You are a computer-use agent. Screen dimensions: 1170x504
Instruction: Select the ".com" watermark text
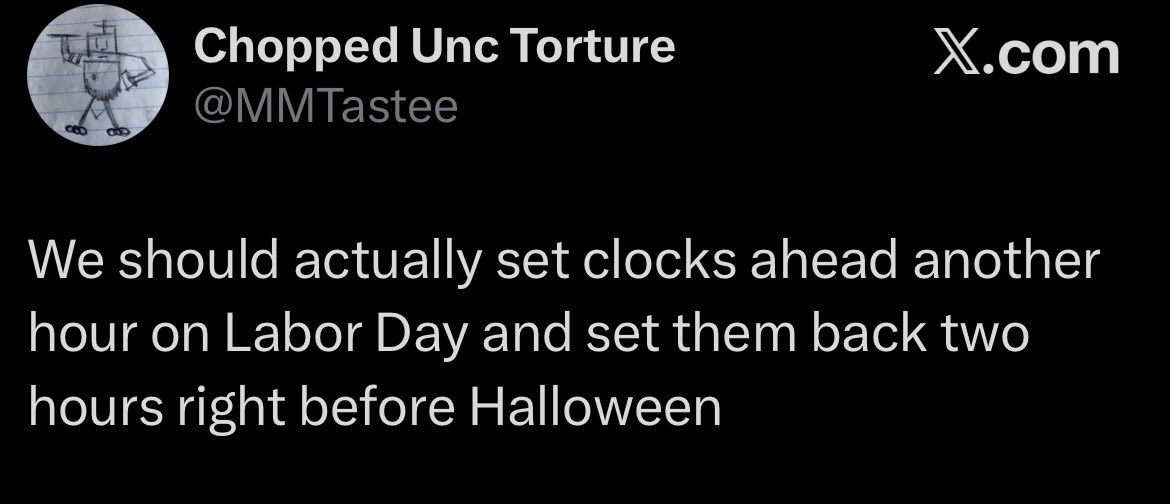coord(1051,55)
